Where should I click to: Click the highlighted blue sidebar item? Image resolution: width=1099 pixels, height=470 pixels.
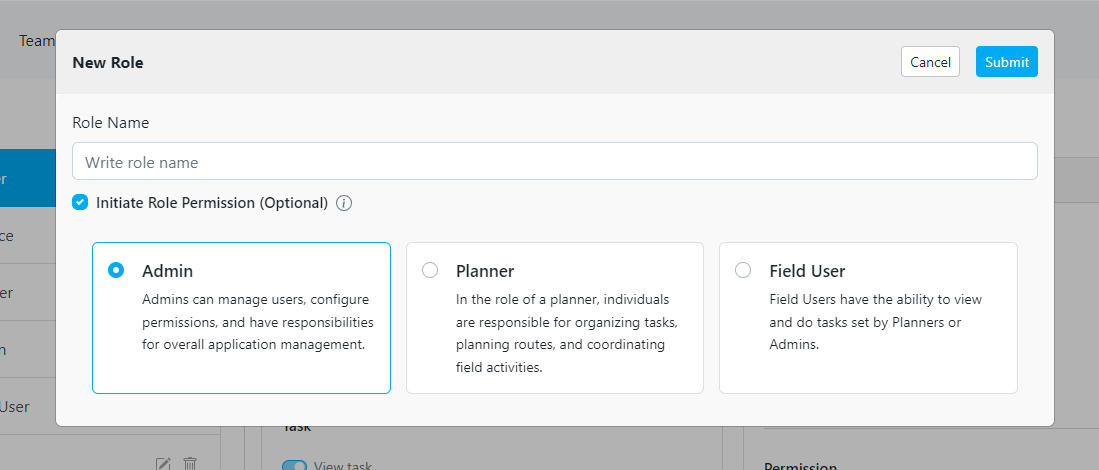(x=27, y=179)
